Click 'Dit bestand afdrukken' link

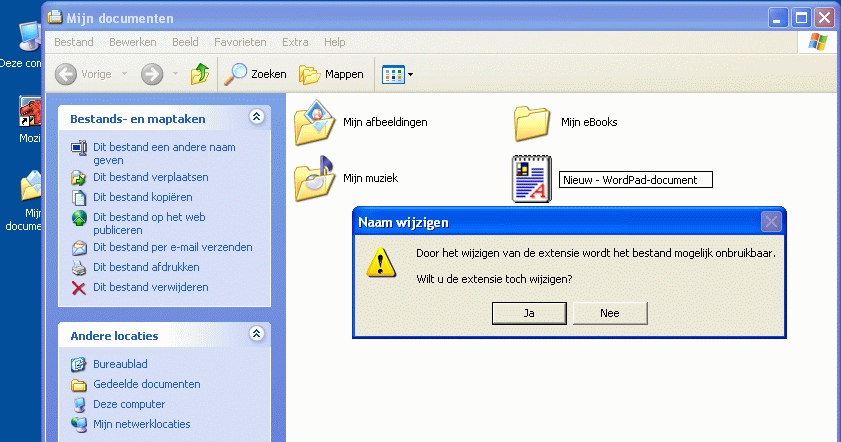146,267
